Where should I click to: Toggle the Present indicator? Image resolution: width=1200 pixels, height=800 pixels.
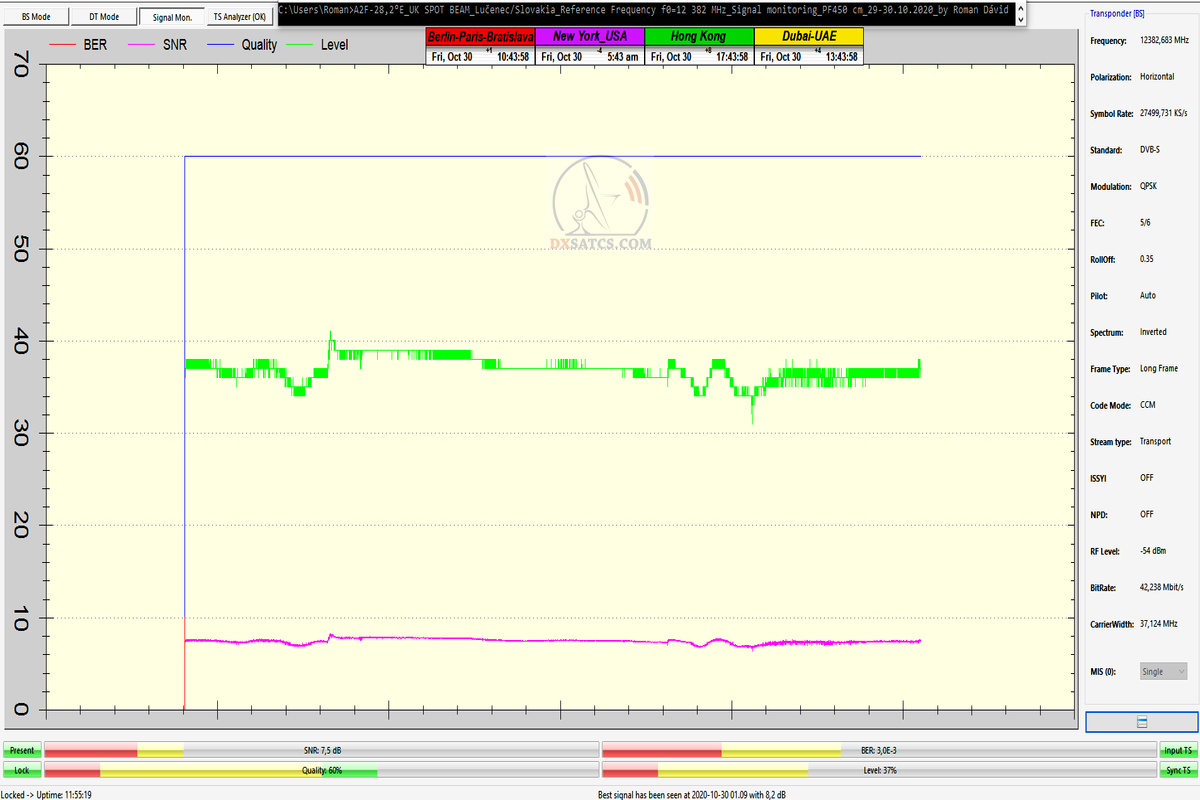pyautogui.click(x=22, y=750)
